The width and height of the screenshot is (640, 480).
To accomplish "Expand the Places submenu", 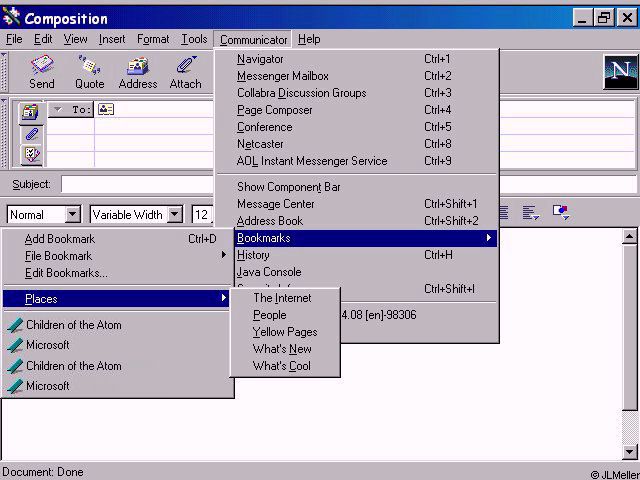I will (118, 299).
